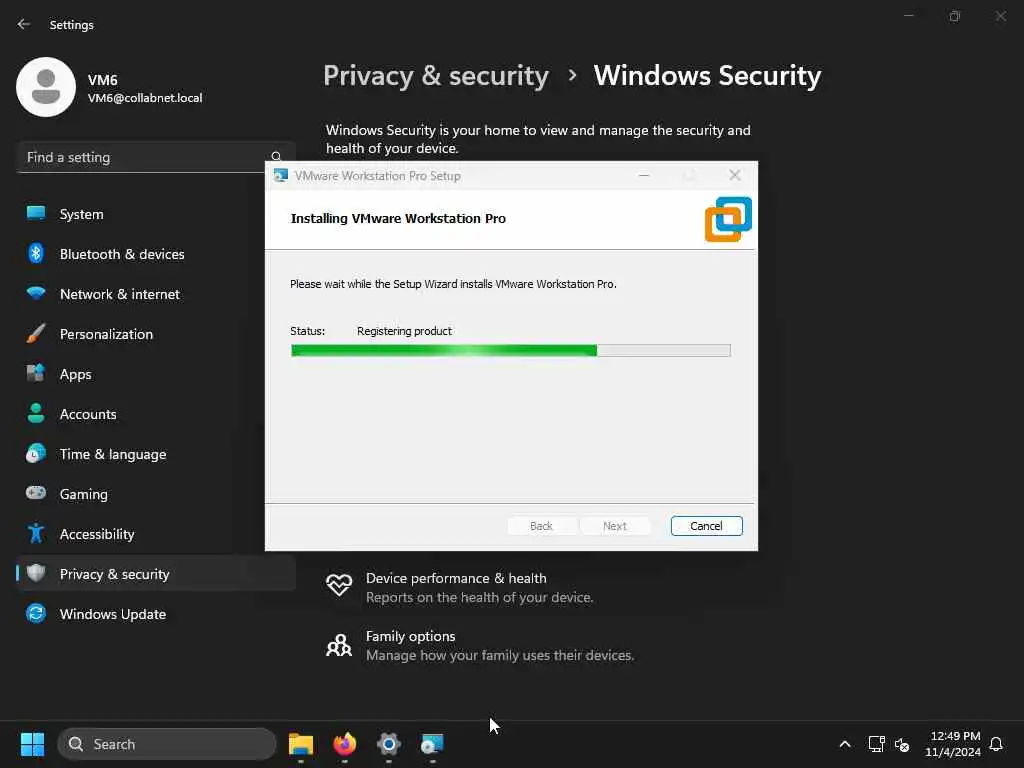The width and height of the screenshot is (1024, 768).
Task: Select the Accessibility menu label
Action: [x=97, y=534]
